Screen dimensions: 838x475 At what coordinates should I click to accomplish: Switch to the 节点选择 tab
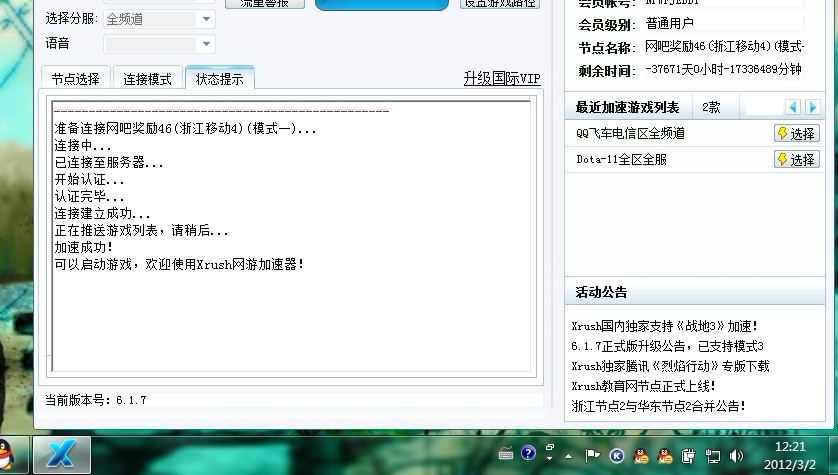click(75, 79)
